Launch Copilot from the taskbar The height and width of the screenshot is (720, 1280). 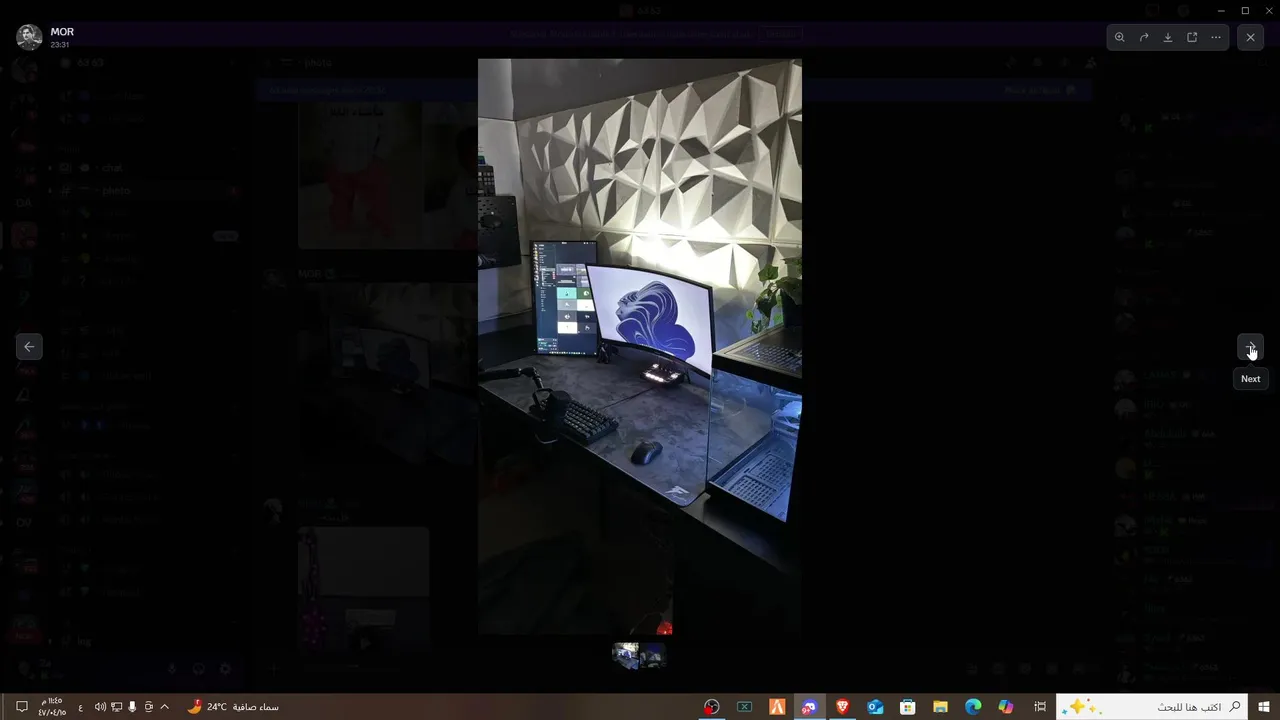tap(1006, 707)
